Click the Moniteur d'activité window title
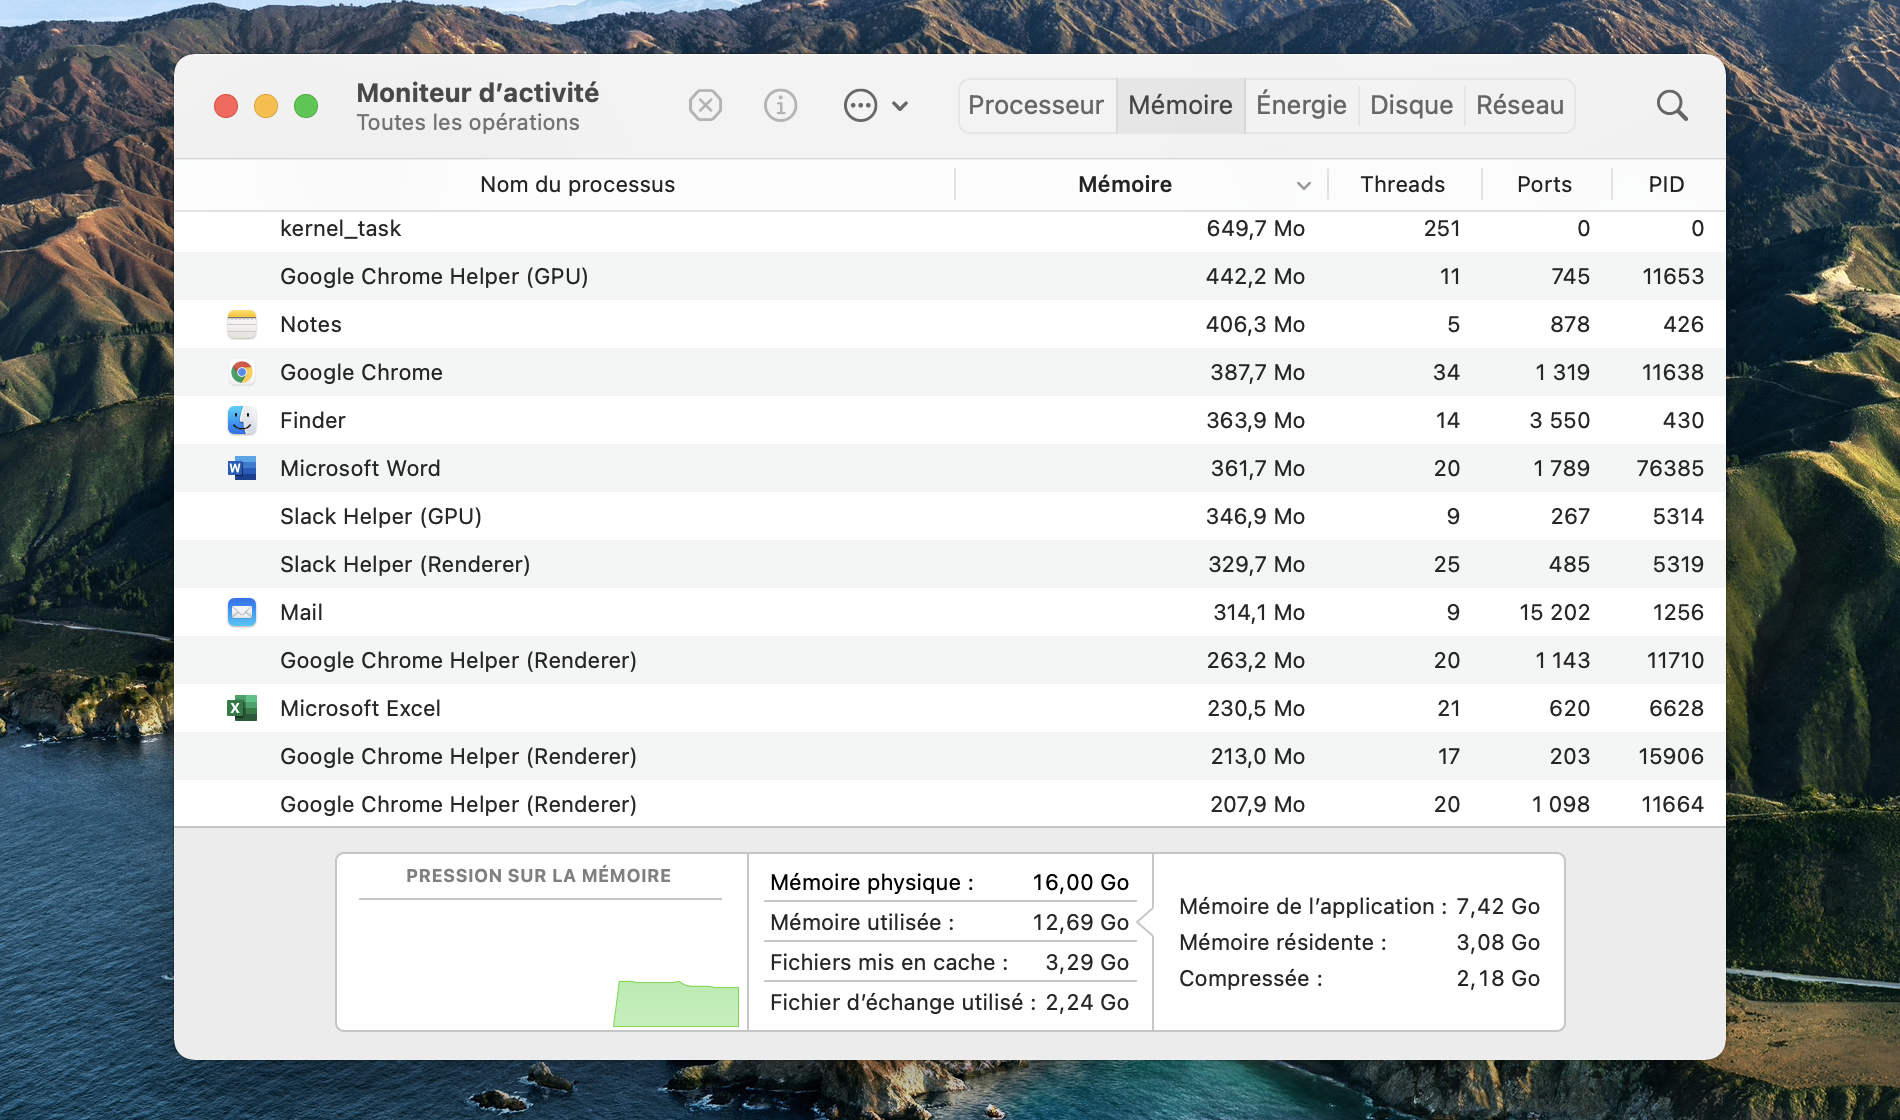Viewport: 1900px width, 1120px height. [x=477, y=93]
